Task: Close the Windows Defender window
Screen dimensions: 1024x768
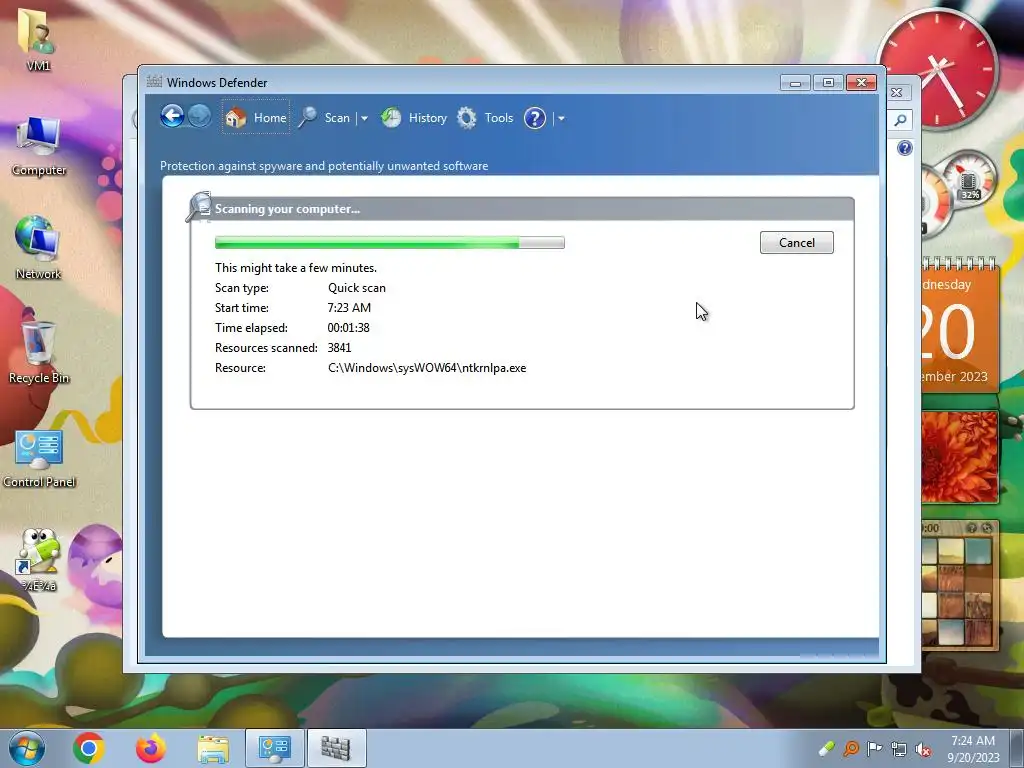Action: 861,83
